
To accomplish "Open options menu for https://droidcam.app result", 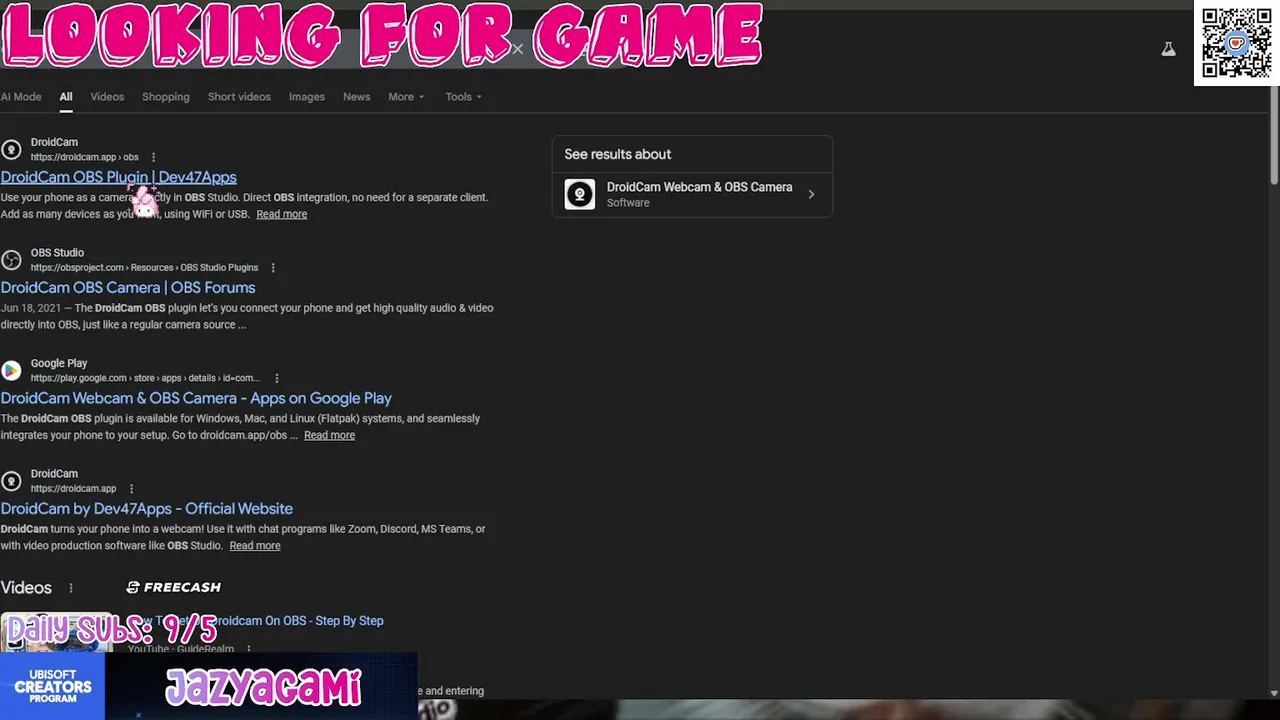I will coord(131,489).
